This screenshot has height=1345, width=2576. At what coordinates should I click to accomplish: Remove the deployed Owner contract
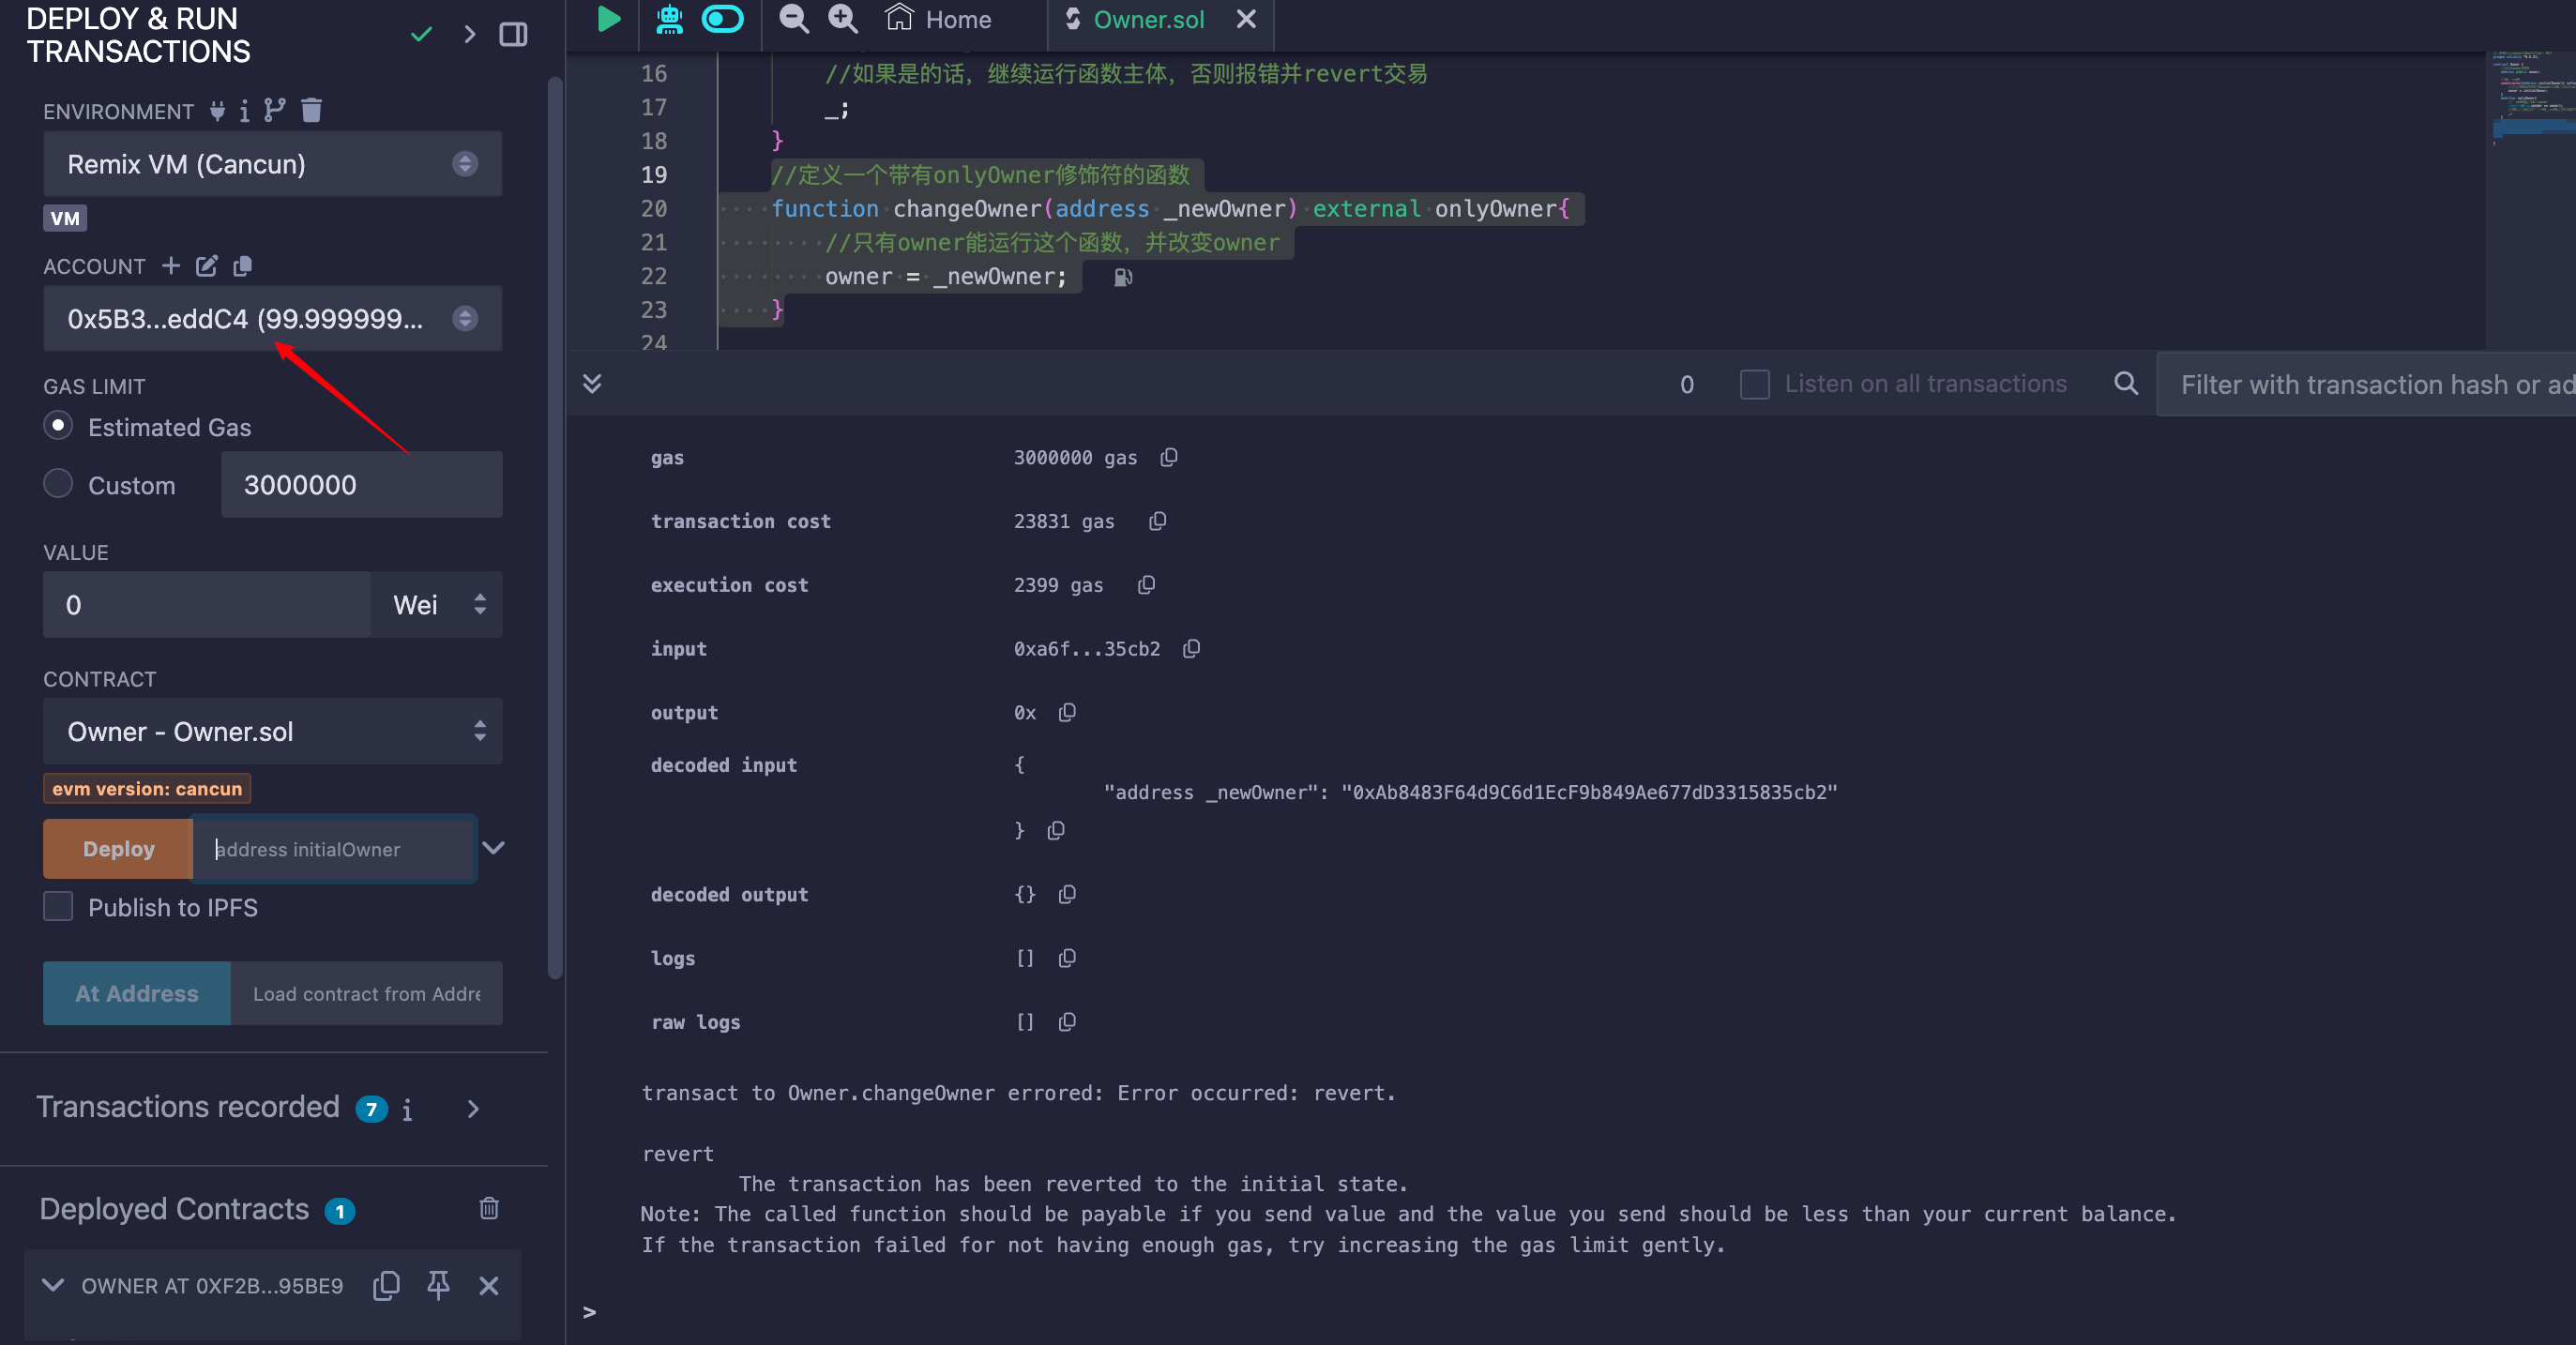[489, 1285]
